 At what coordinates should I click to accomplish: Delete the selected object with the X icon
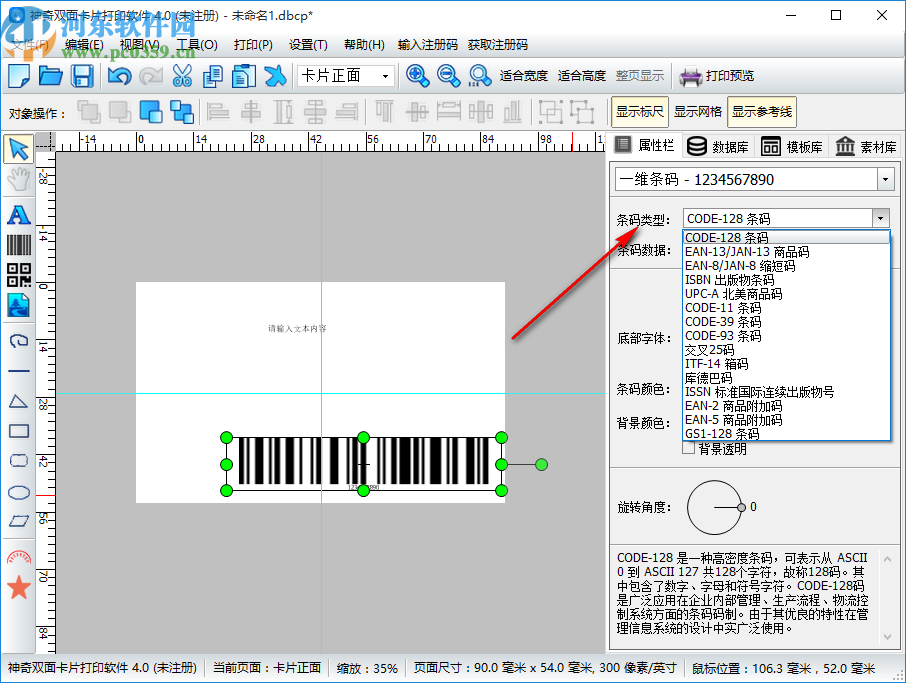pos(275,76)
